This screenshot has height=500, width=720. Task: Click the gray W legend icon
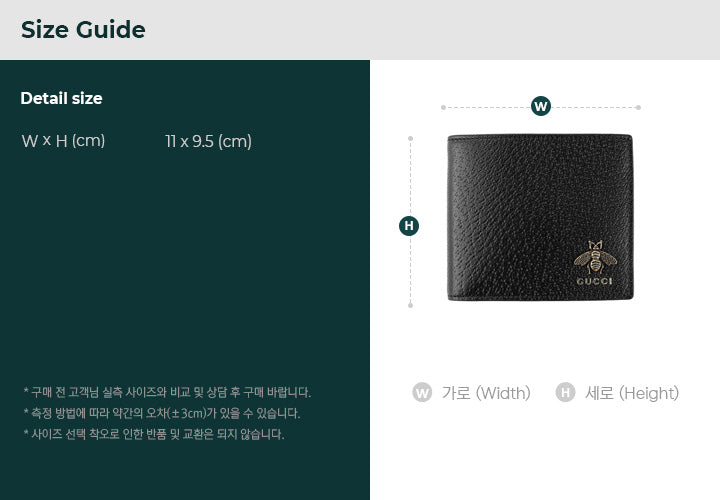422,393
